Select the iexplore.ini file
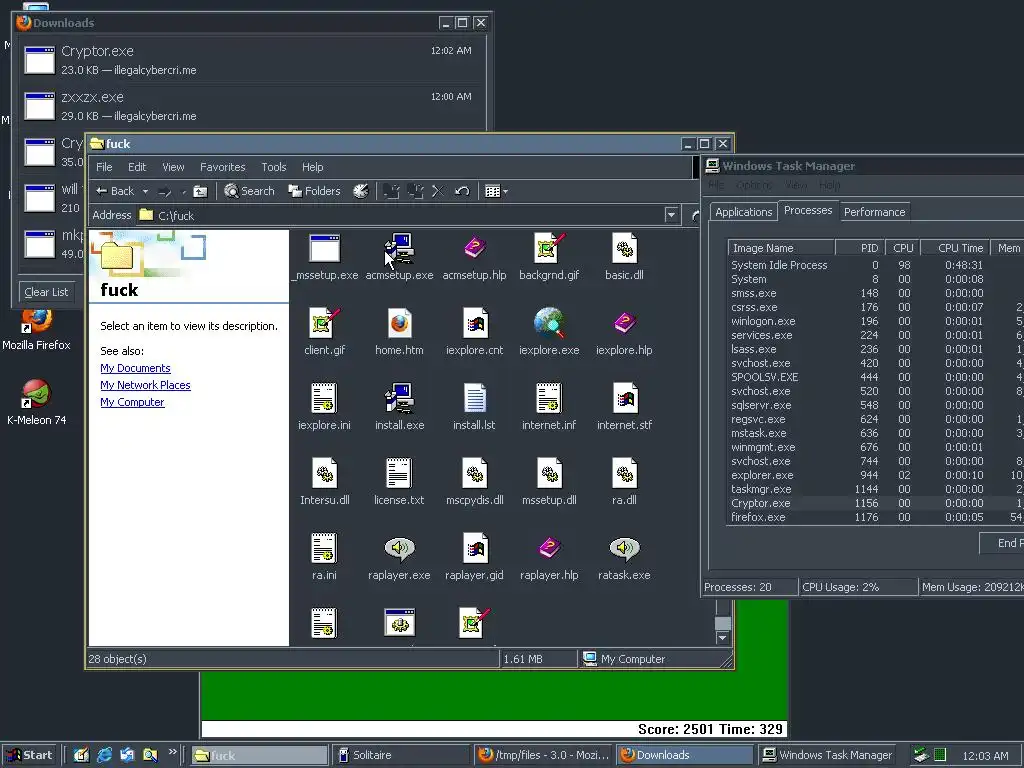This screenshot has height=768, width=1024. pyautogui.click(x=325, y=408)
